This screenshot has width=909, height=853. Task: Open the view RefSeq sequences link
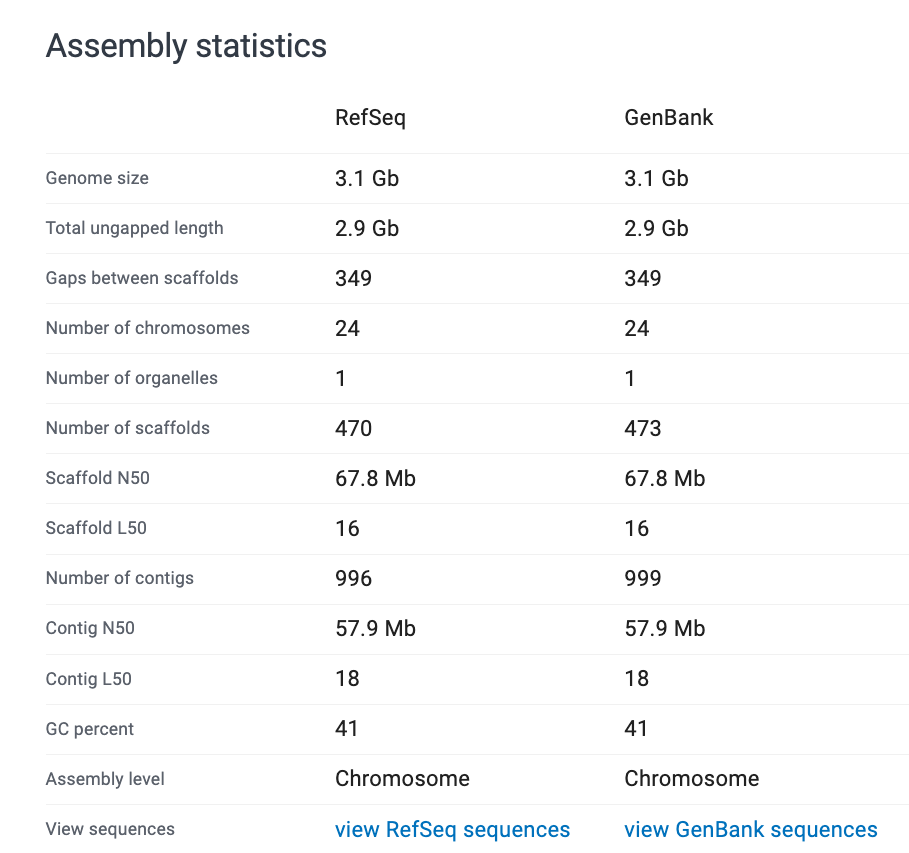pos(452,829)
